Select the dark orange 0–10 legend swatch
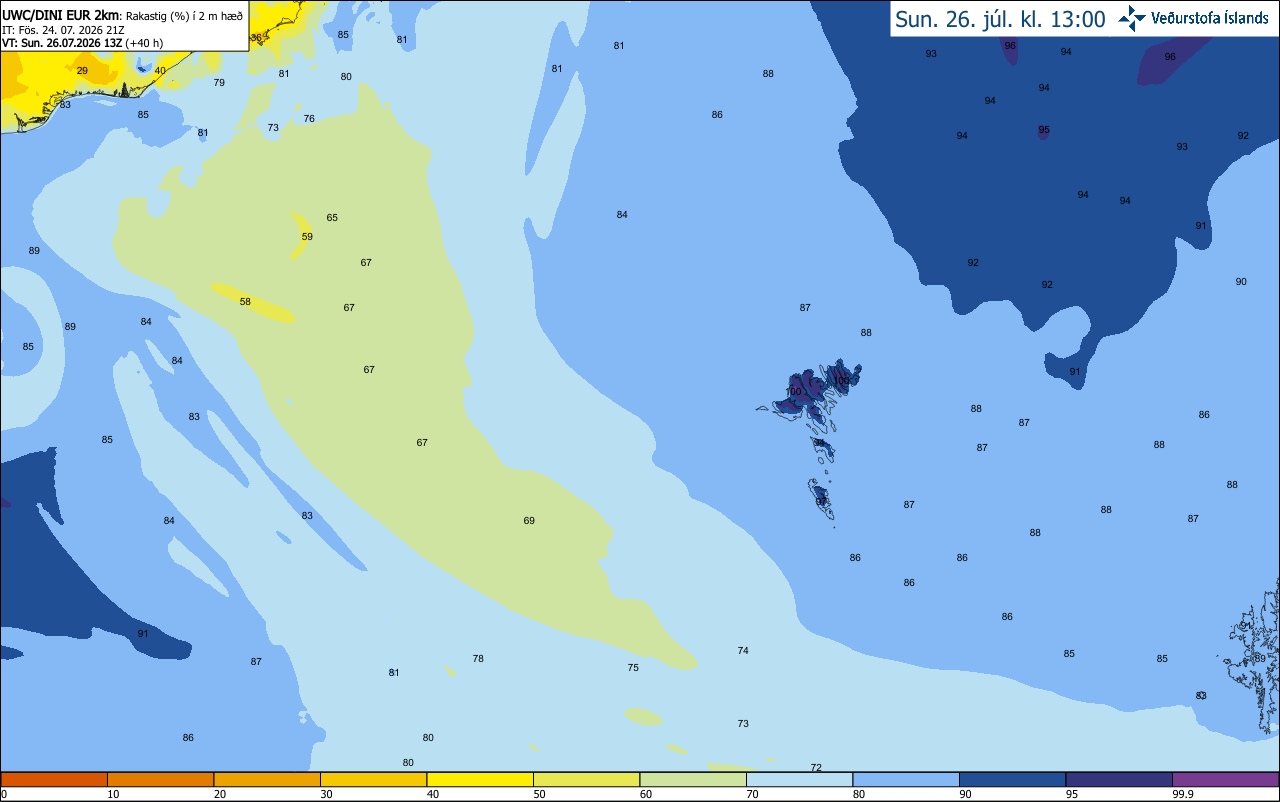1280x802 pixels. pos(54,779)
